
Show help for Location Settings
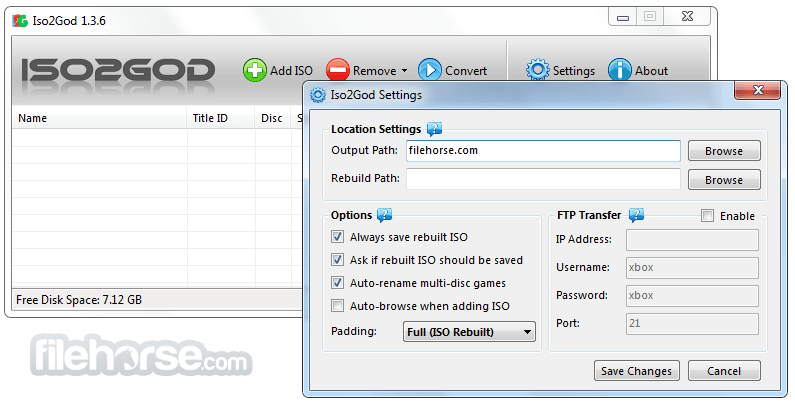[435, 129]
